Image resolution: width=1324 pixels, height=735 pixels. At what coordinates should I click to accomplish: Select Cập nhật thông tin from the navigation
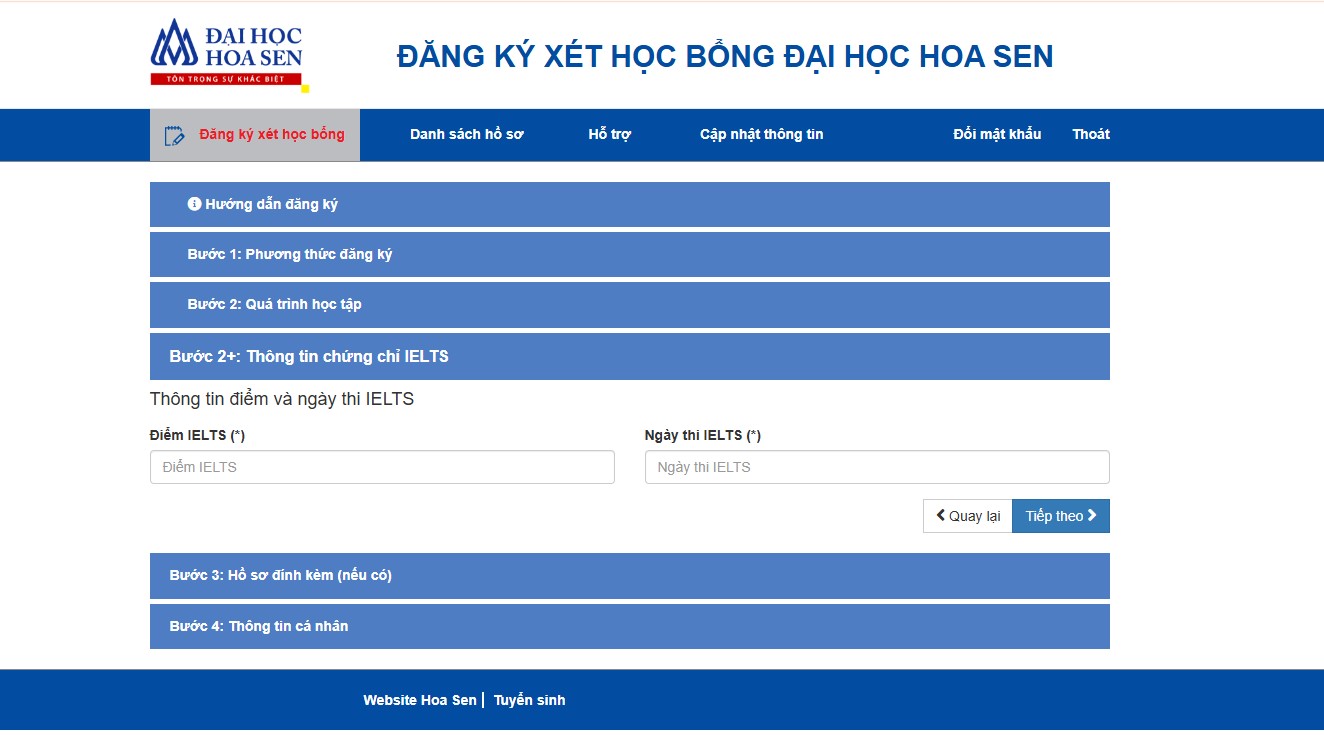coord(761,133)
